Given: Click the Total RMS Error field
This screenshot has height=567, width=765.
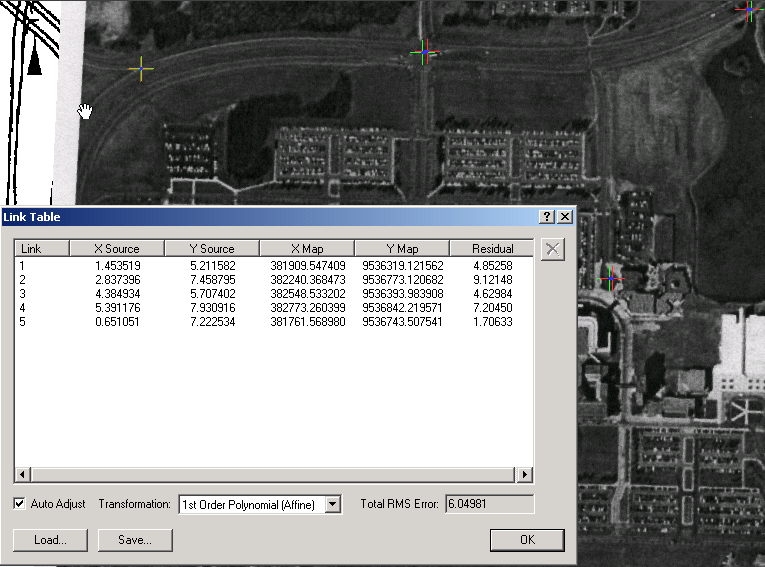Looking at the screenshot, I should tap(488, 504).
